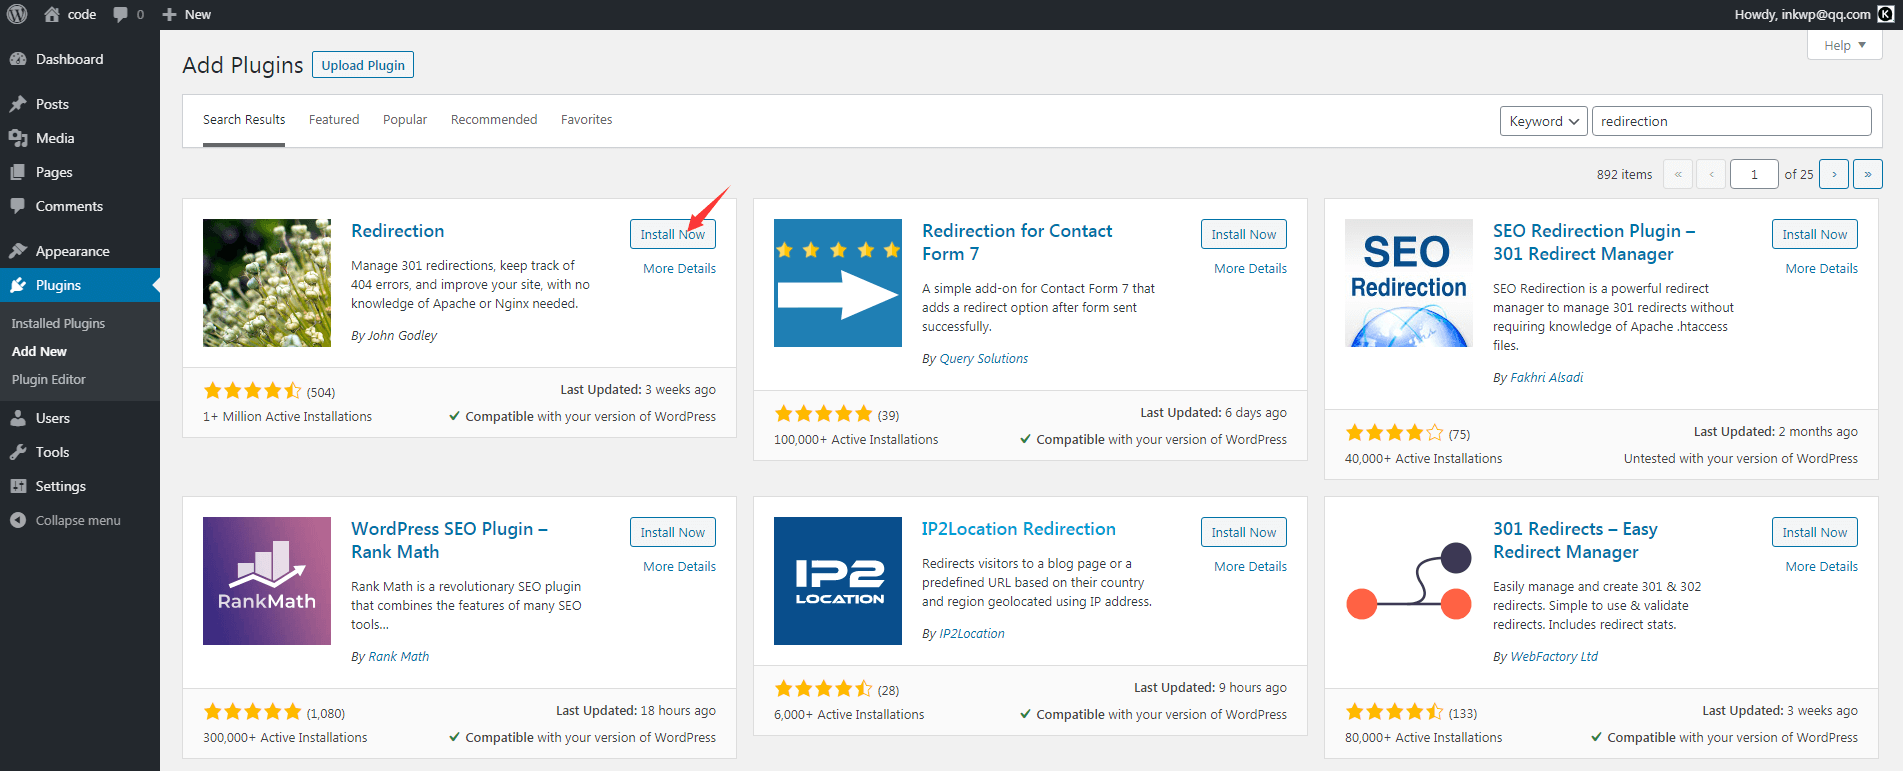
Task: Switch to the Popular tab
Action: point(405,120)
